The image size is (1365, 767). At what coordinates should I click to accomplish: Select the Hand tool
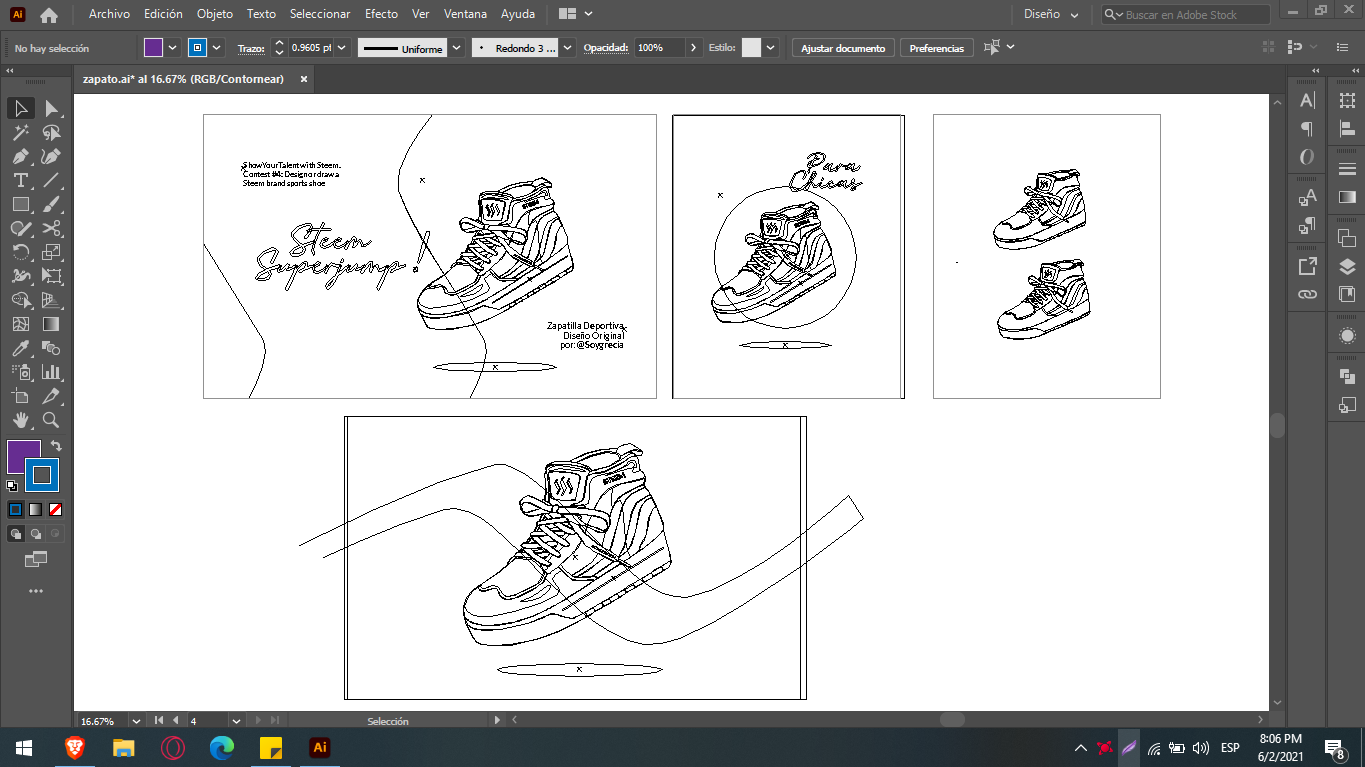20,420
